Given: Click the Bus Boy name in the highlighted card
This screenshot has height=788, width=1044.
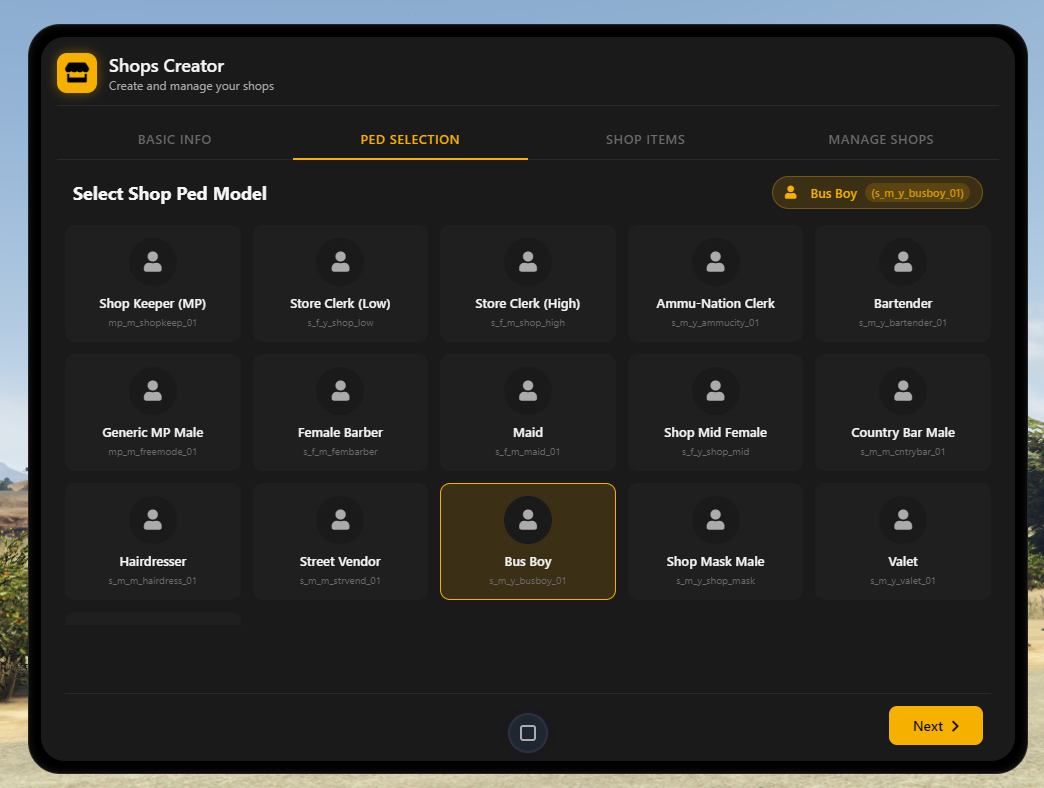Looking at the screenshot, I should click(528, 562).
